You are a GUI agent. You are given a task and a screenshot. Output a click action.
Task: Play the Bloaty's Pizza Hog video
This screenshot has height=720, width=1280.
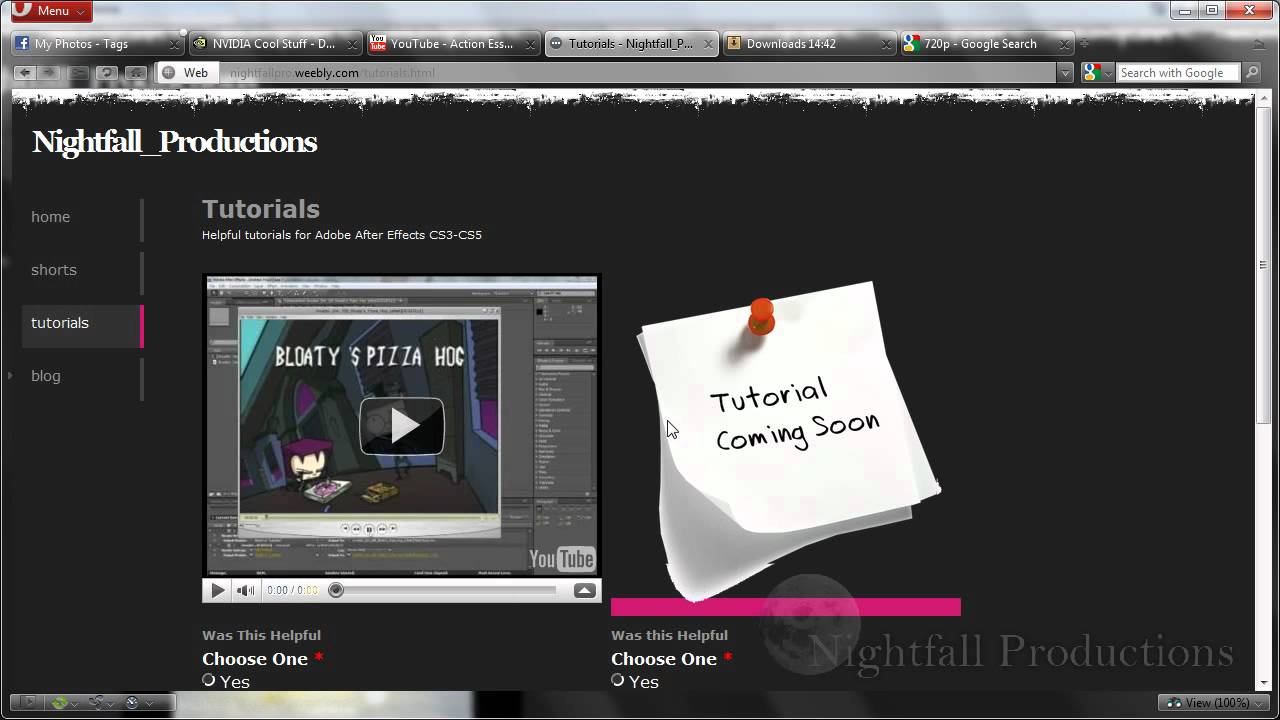tap(402, 426)
